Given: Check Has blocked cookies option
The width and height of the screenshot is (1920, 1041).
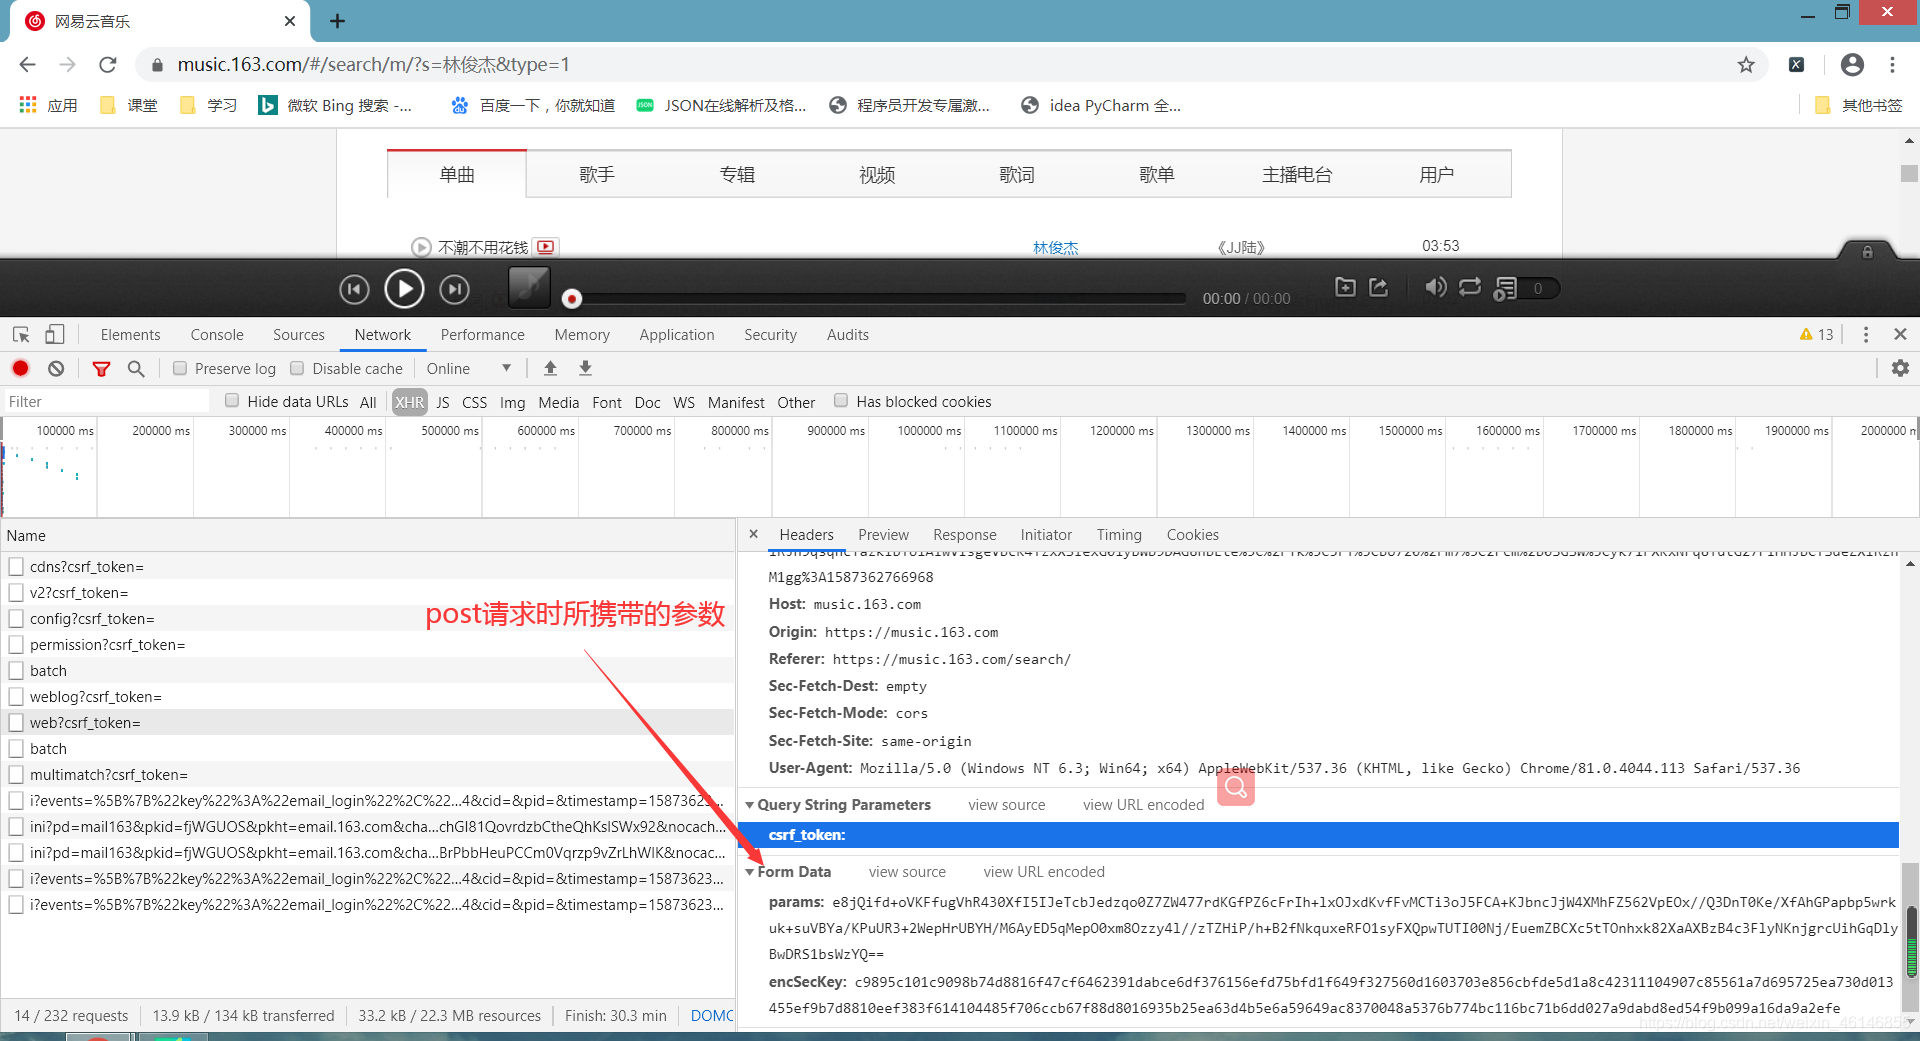Looking at the screenshot, I should [x=841, y=401].
